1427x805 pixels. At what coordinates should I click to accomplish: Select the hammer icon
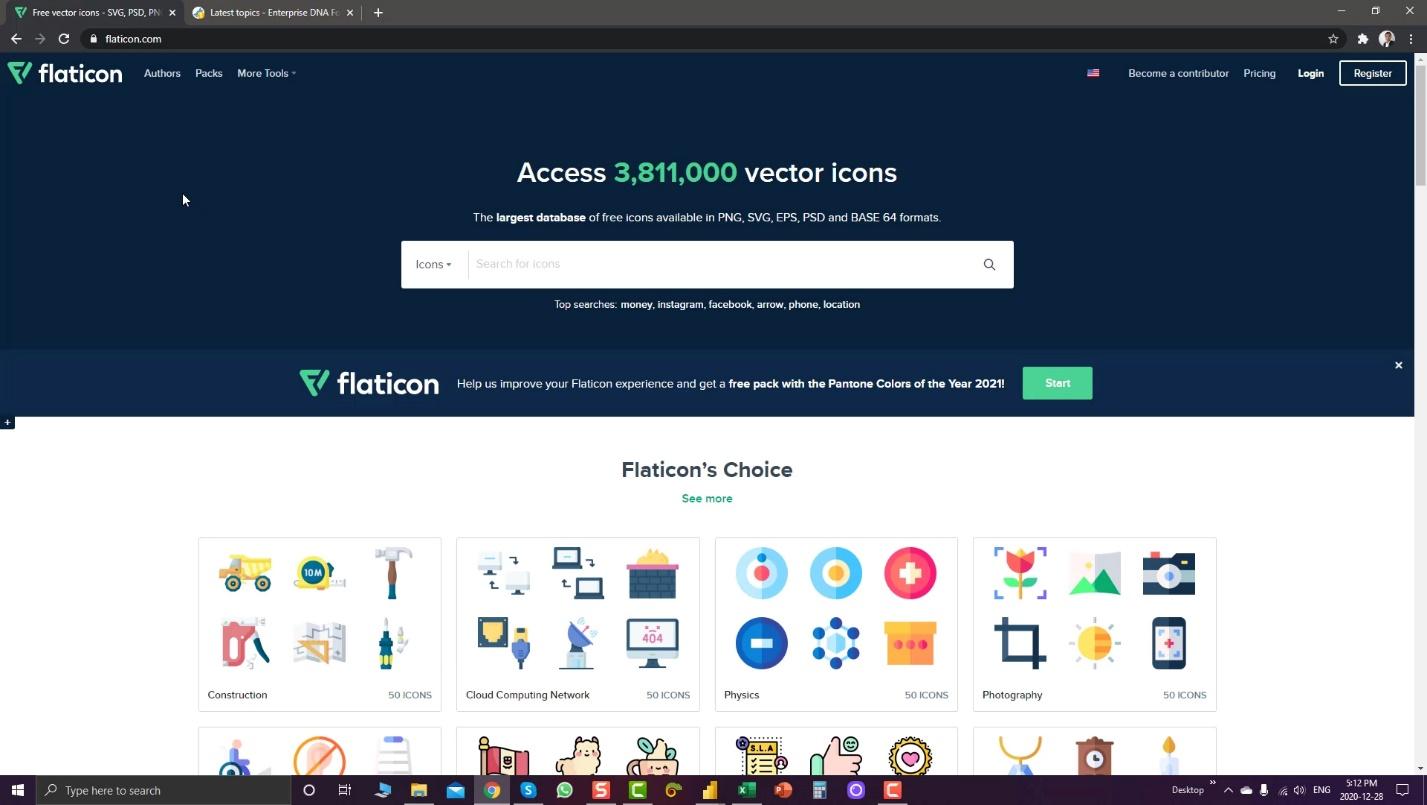coord(393,573)
